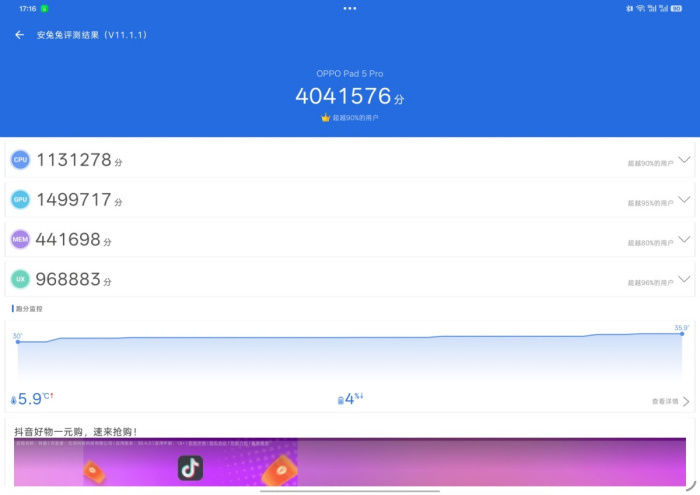Image resolution: width=700 pixels, height=495 pixels.
Task: Tap the bottom home gesture bar
Action: 350,491
